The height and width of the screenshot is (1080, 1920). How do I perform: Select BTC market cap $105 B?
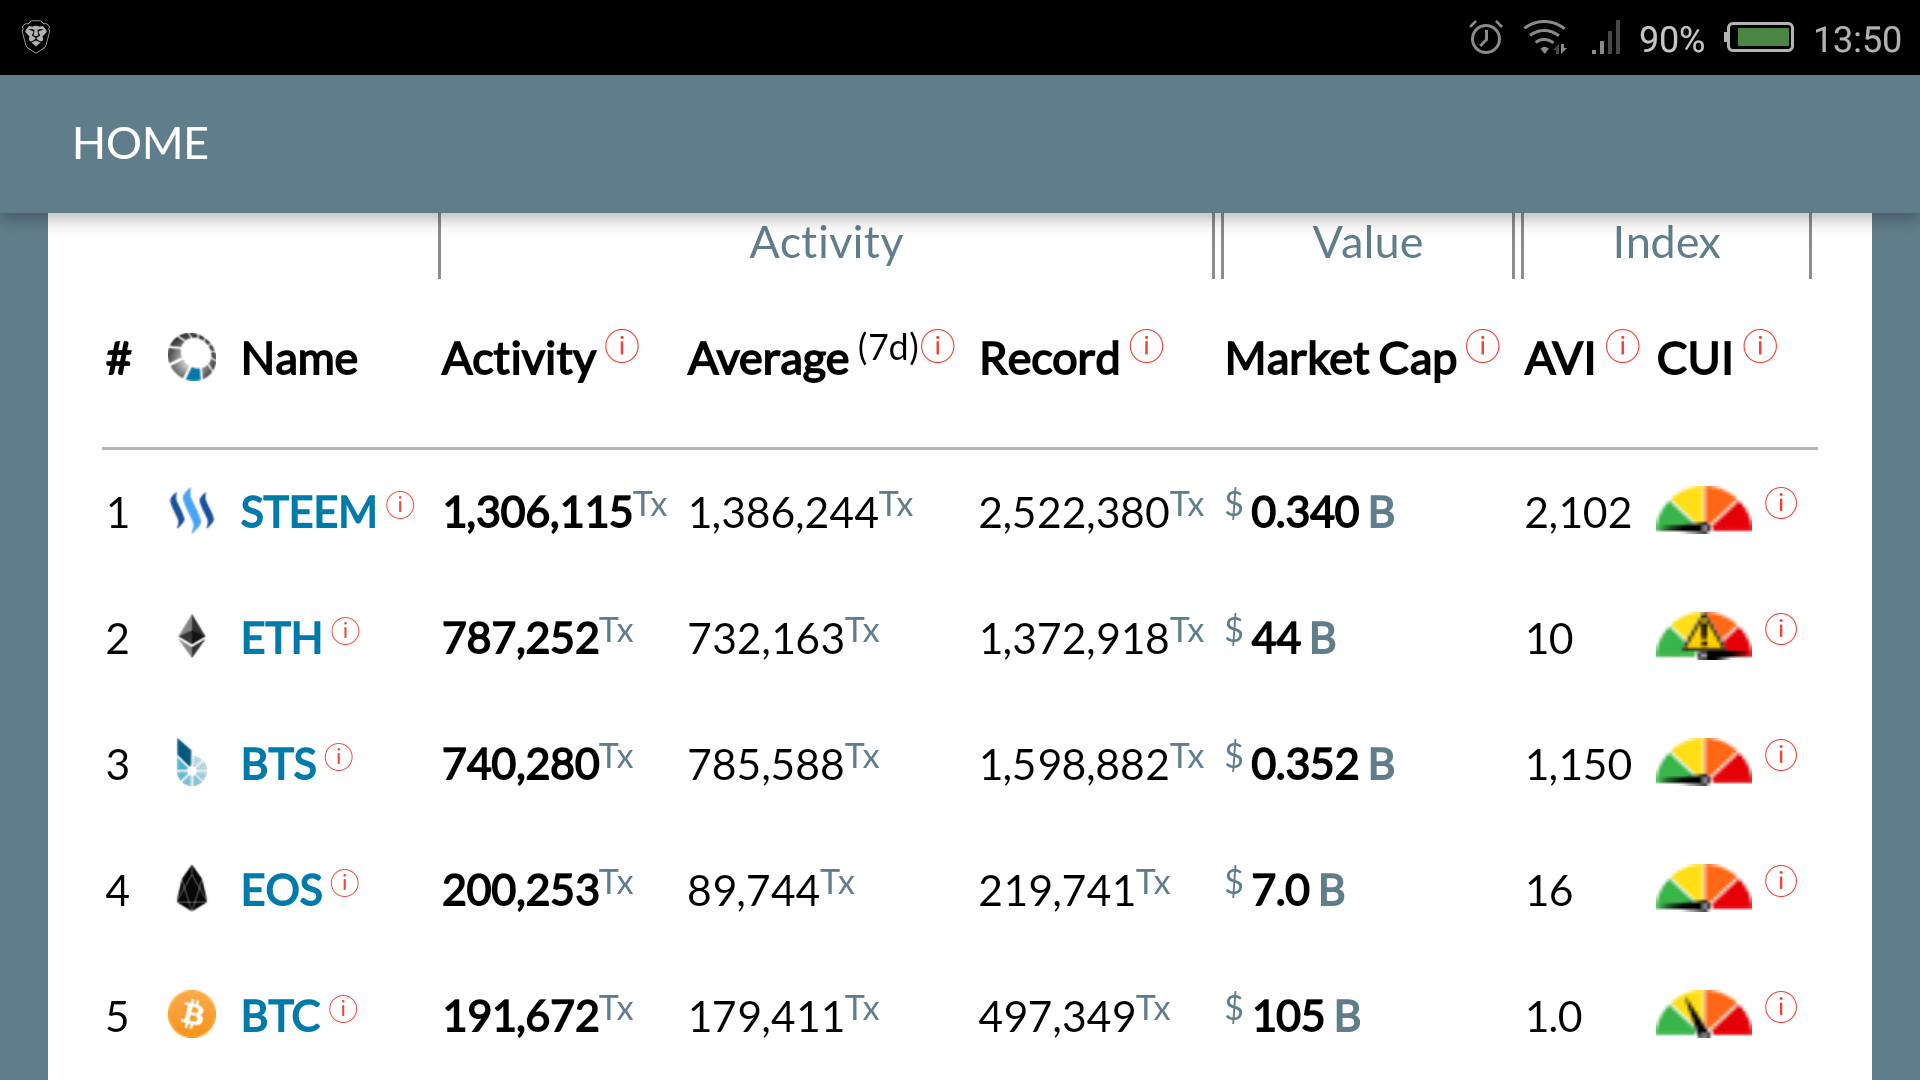pyautogui.click(x=1293, y=1015)
